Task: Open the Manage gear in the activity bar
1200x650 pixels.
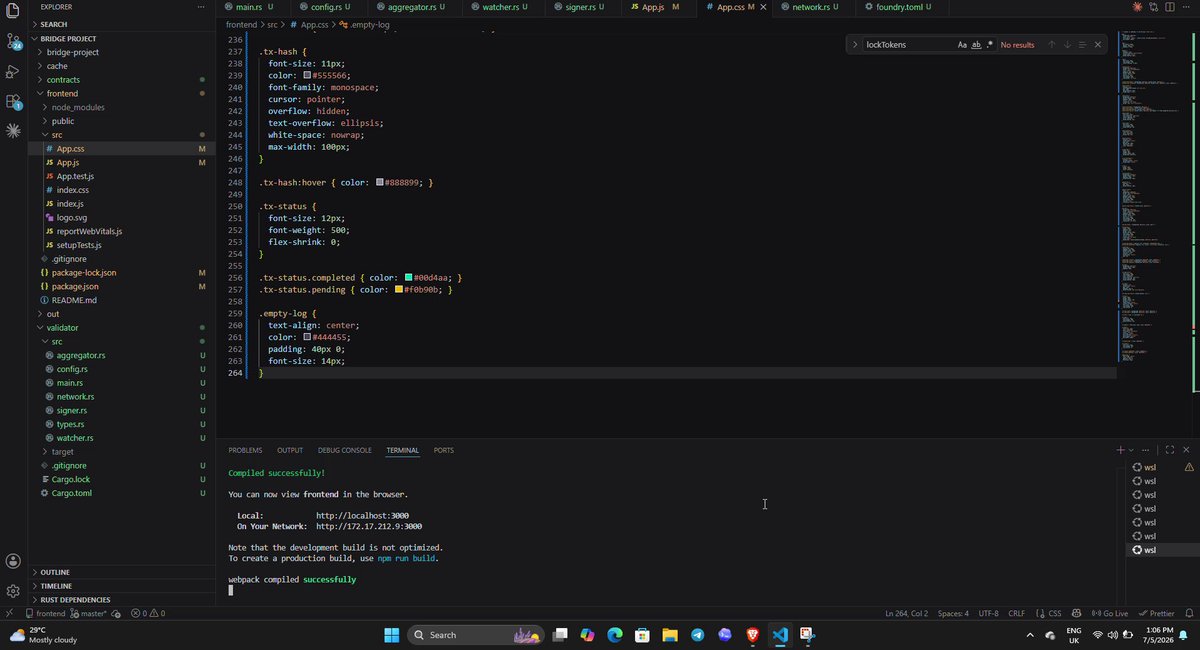Action: coord(13,591)
